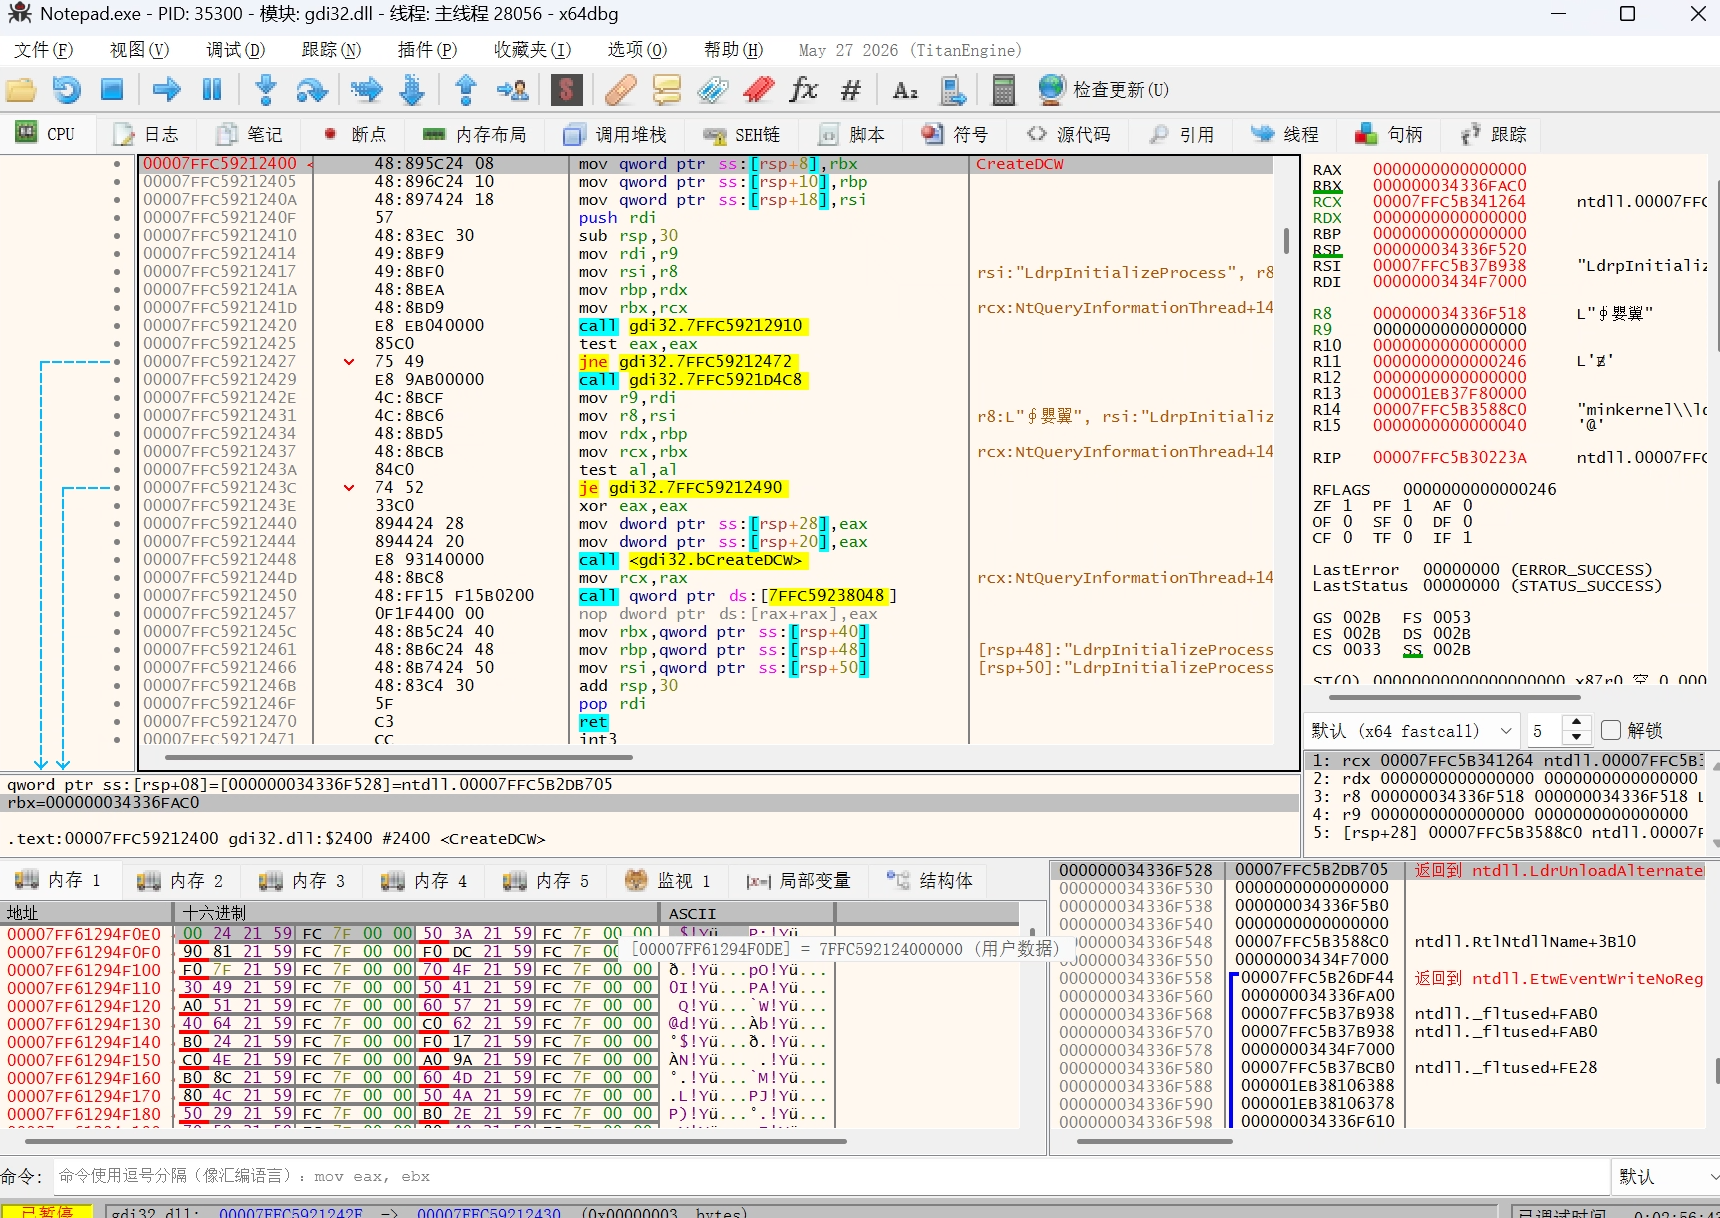Select the 监视 1 tab

coord(668,881)
